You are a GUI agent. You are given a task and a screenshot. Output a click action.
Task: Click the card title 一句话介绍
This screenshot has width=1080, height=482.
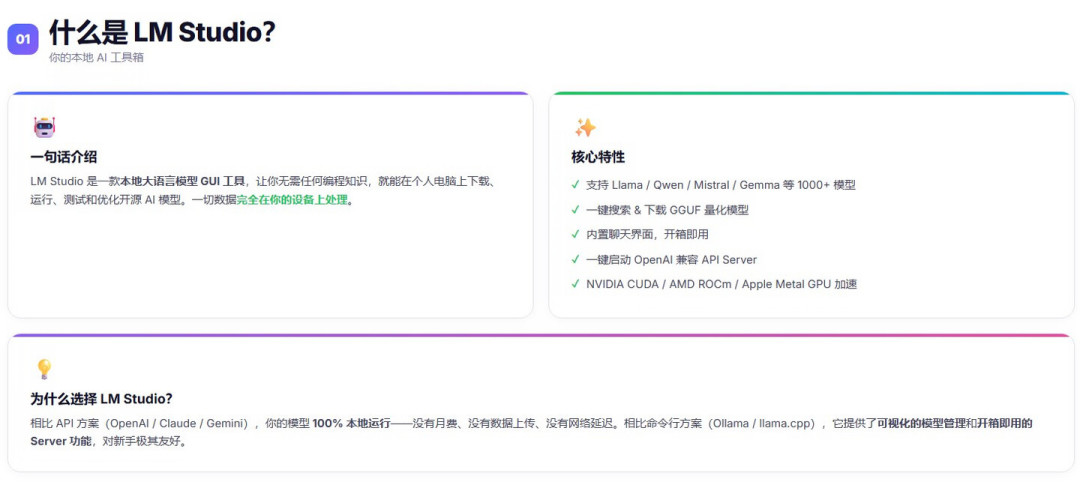tap(63, 157)
